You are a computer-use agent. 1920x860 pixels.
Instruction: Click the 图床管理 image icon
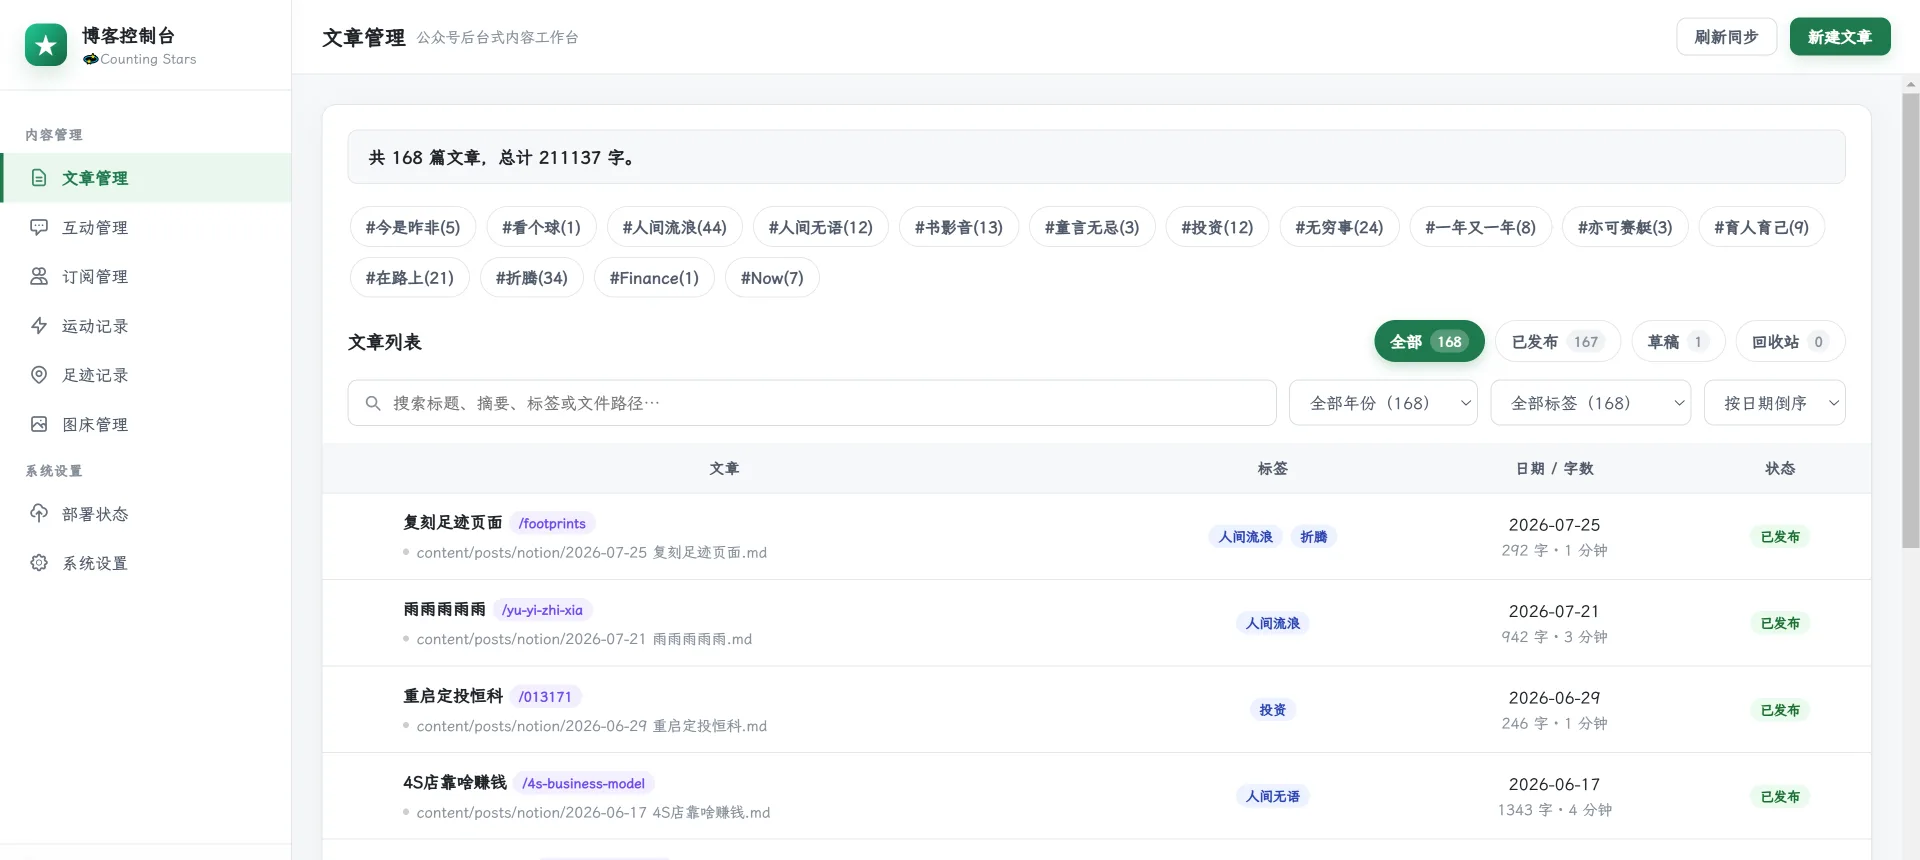coord(39,424)
